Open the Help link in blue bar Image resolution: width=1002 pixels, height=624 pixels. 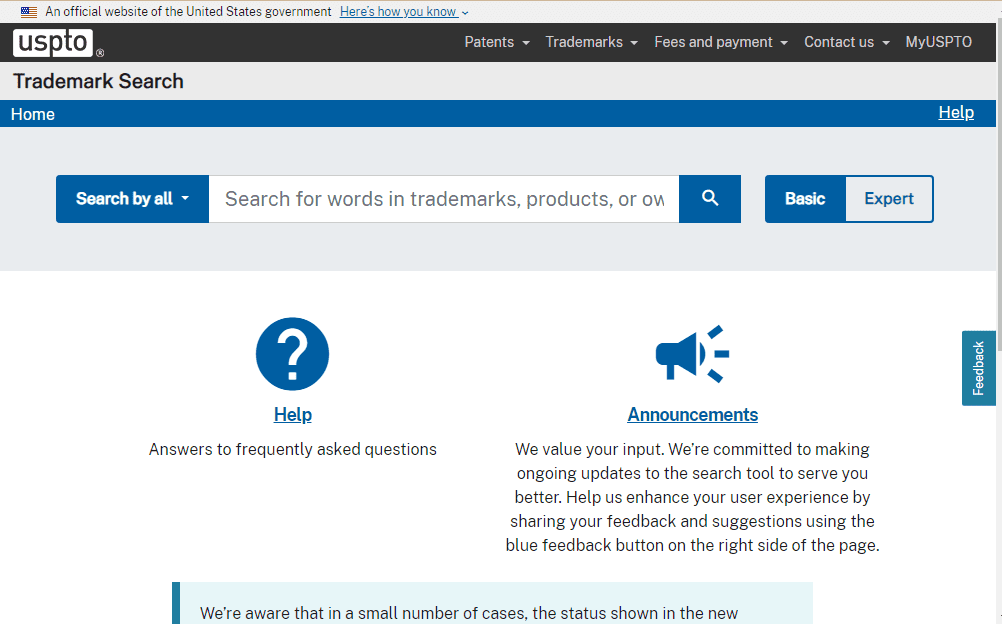(x=956, y=113)
